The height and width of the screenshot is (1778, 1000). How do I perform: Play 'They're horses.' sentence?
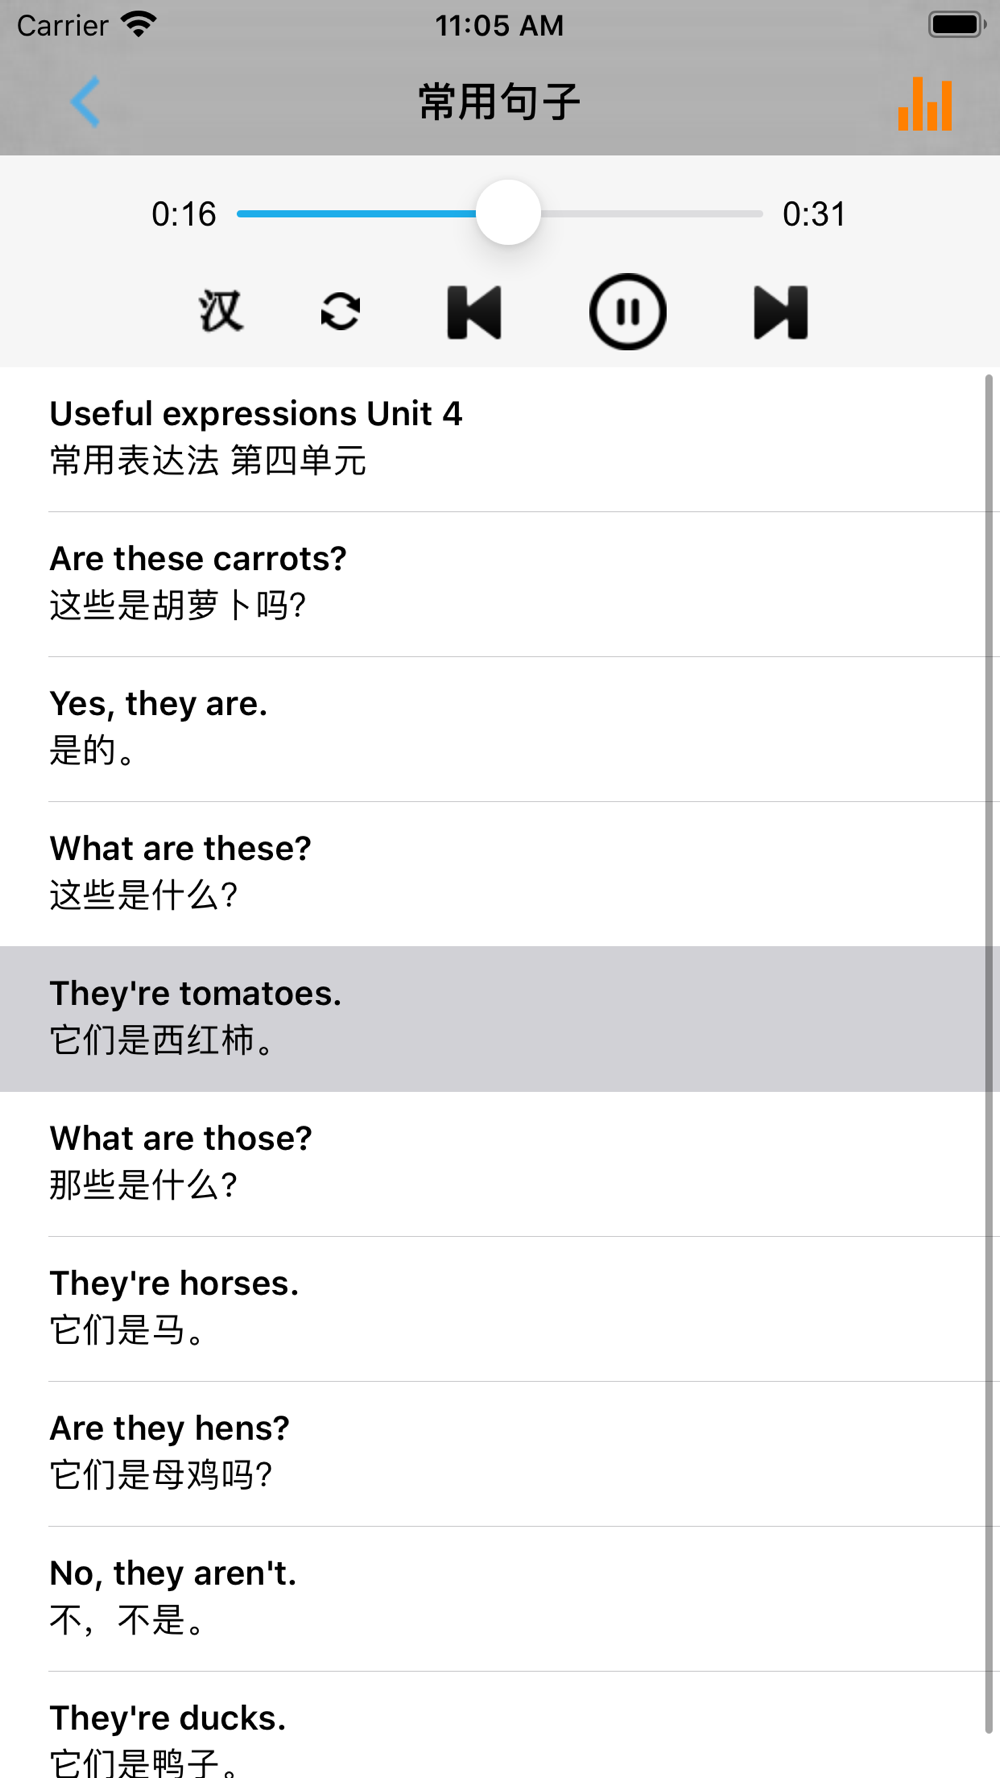tap(500, 1309)
